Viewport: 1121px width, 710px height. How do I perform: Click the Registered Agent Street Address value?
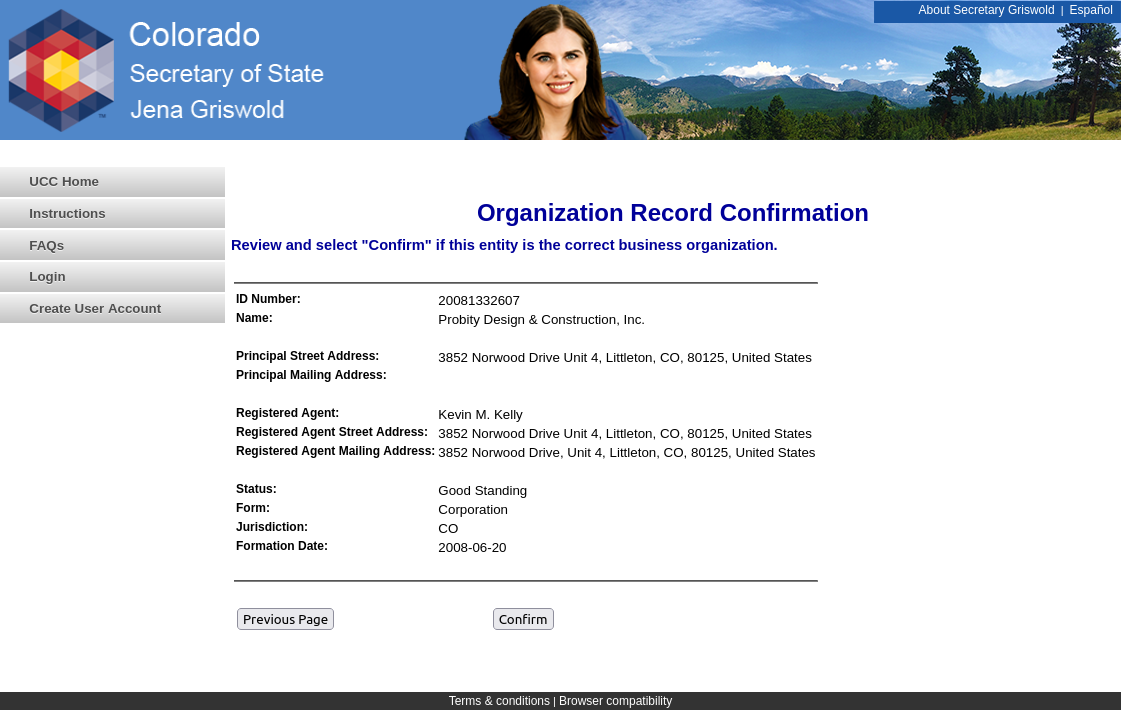click(625, 434)
